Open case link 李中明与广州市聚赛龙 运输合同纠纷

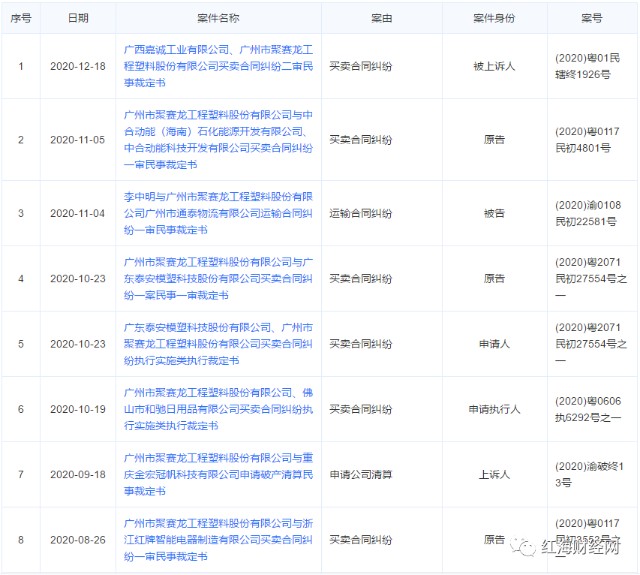pos(218,213)
